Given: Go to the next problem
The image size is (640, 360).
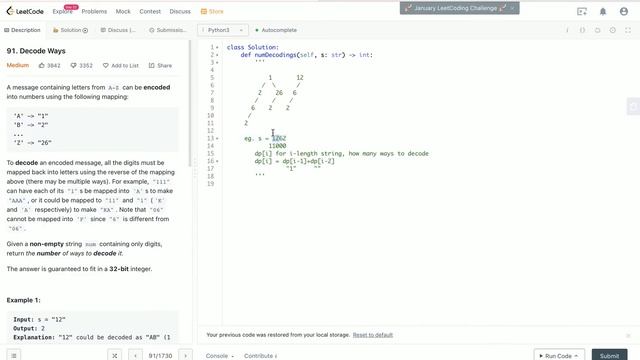Looking at the screenshot, I should [185, 356].
